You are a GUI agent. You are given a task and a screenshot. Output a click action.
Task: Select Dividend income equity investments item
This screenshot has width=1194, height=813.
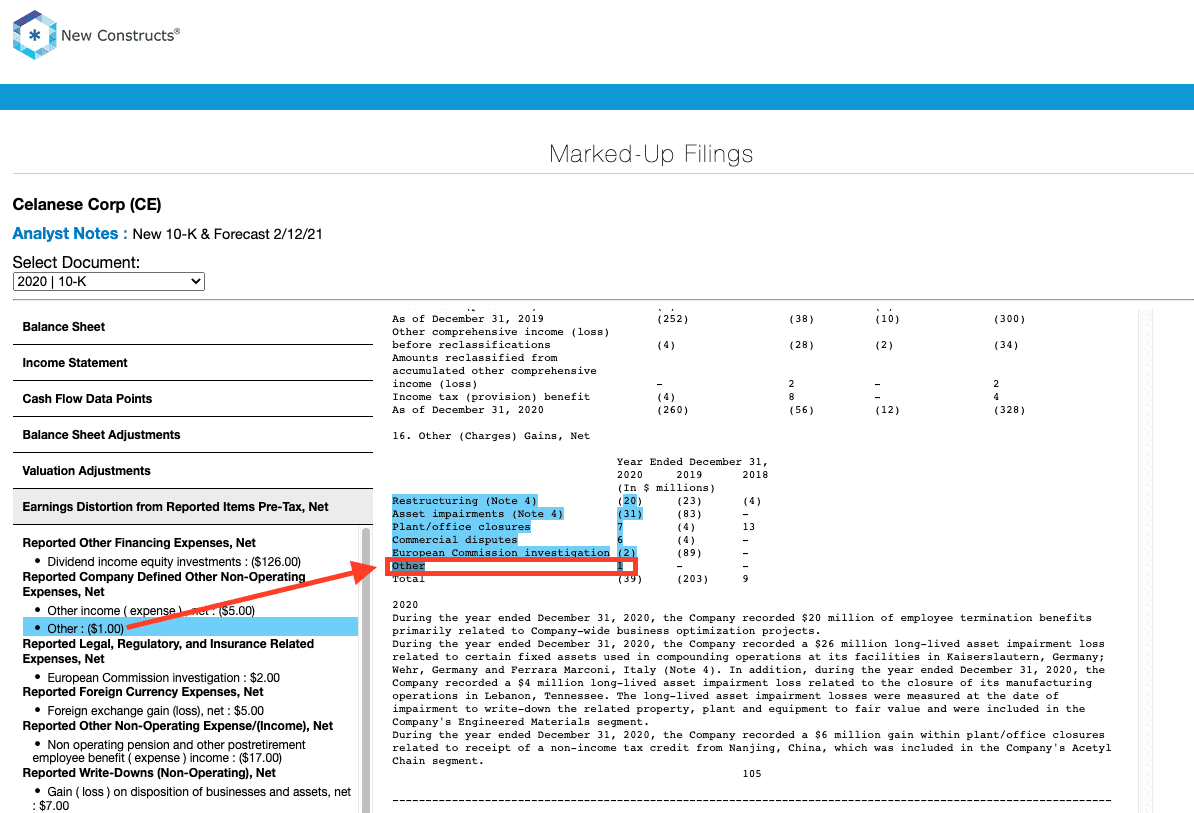pos(174,562)
